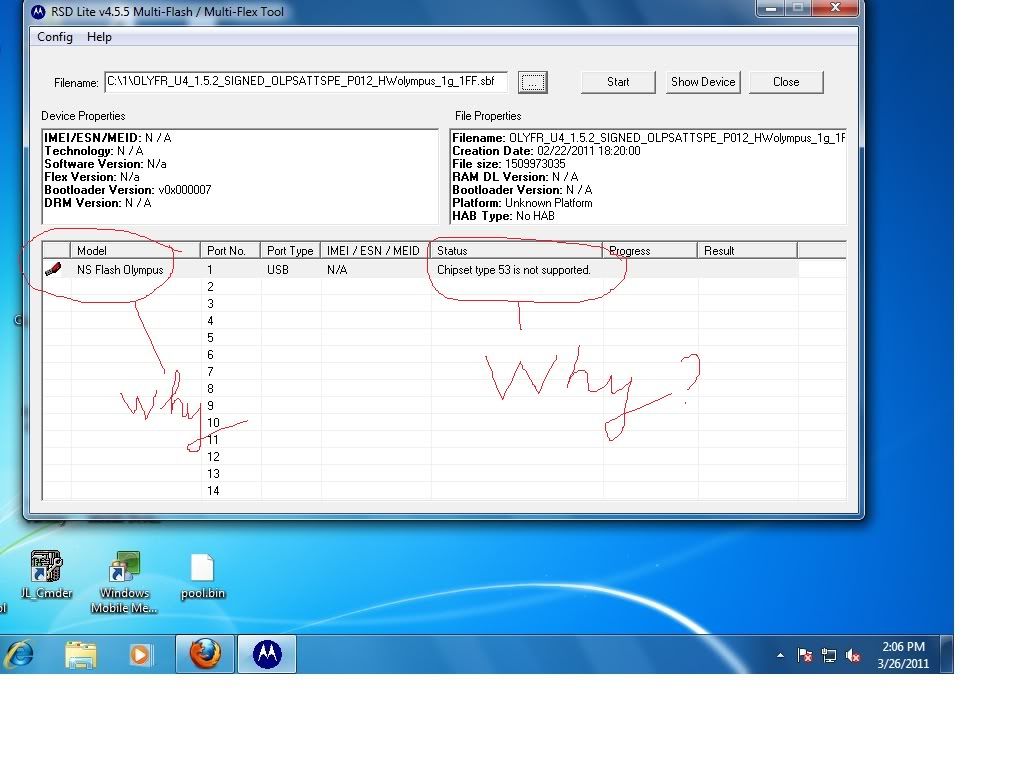Click the Show Device button
Screen dimensions: 1024x768
click(703, 82)
